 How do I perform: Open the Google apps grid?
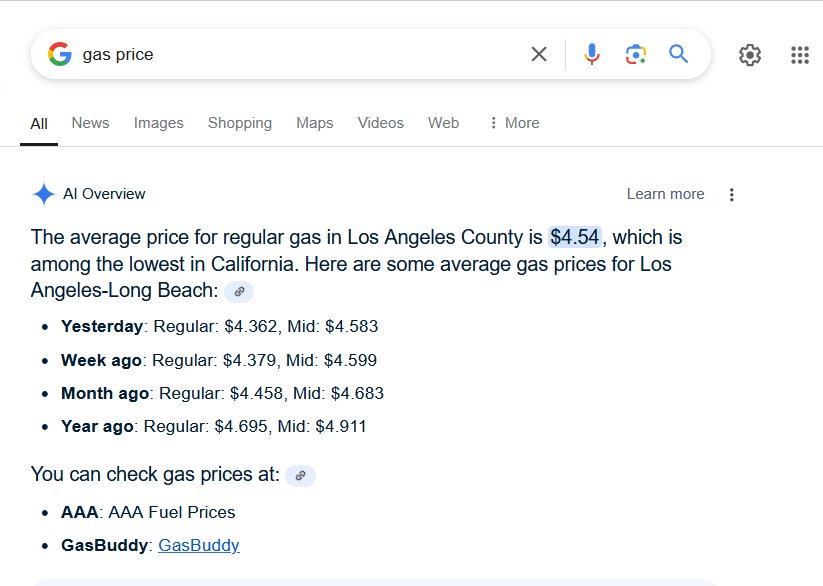800,55
